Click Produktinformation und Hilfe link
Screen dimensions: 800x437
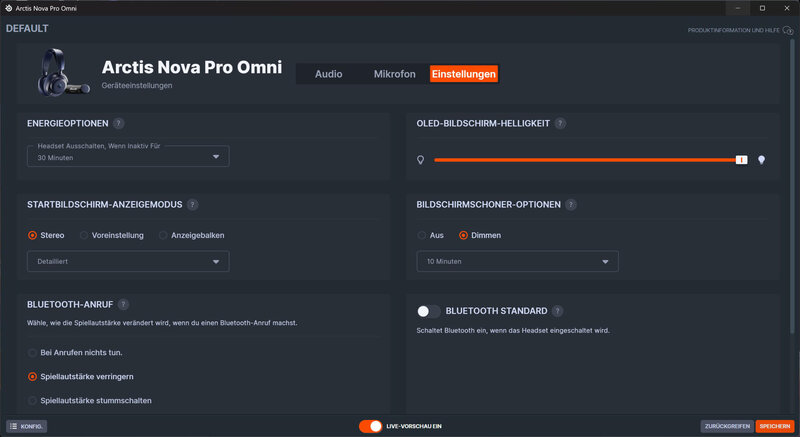[x=733, y=31]
